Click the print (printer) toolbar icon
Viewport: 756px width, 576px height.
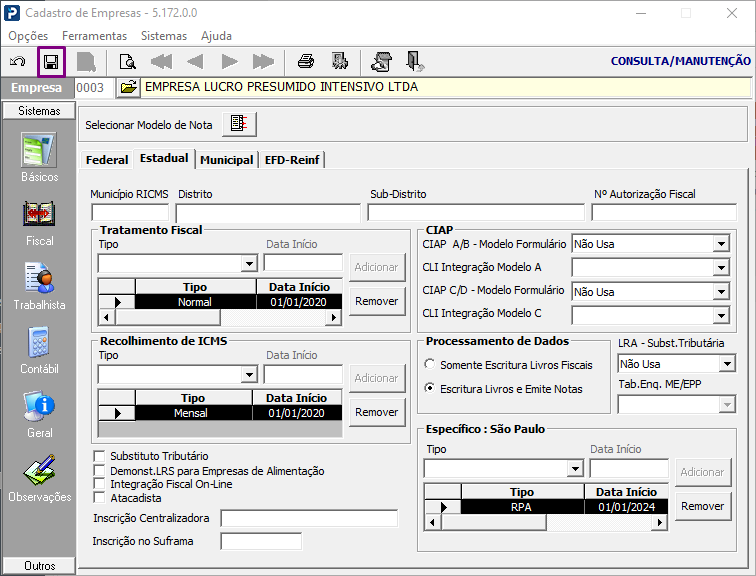click(306, 62)
